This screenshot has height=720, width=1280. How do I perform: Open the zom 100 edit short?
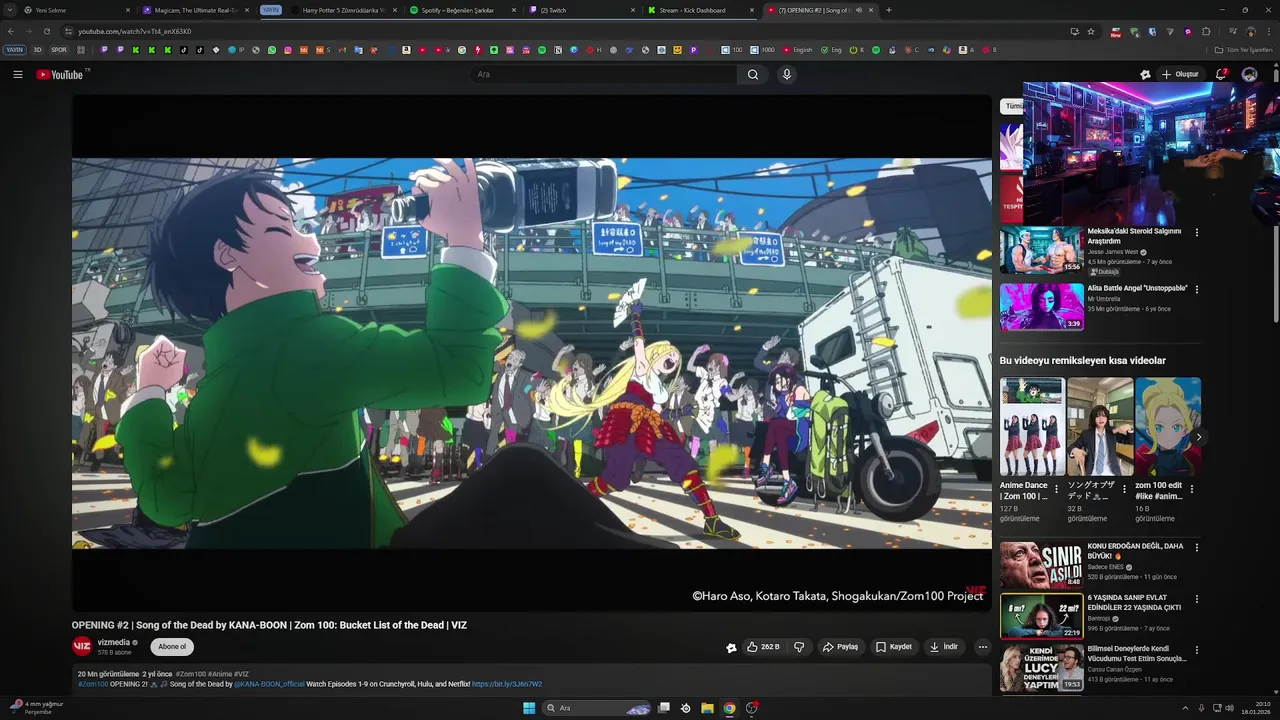(x=1167, y=427)
